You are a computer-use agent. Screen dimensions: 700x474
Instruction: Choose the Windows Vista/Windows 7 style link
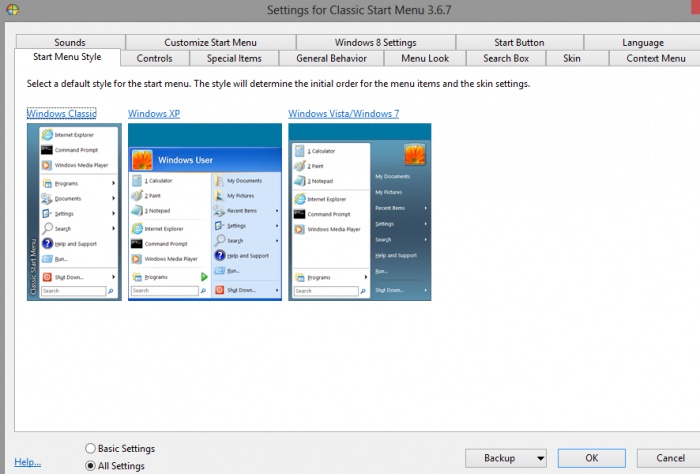pyautogui.click(x=344, y=114)
